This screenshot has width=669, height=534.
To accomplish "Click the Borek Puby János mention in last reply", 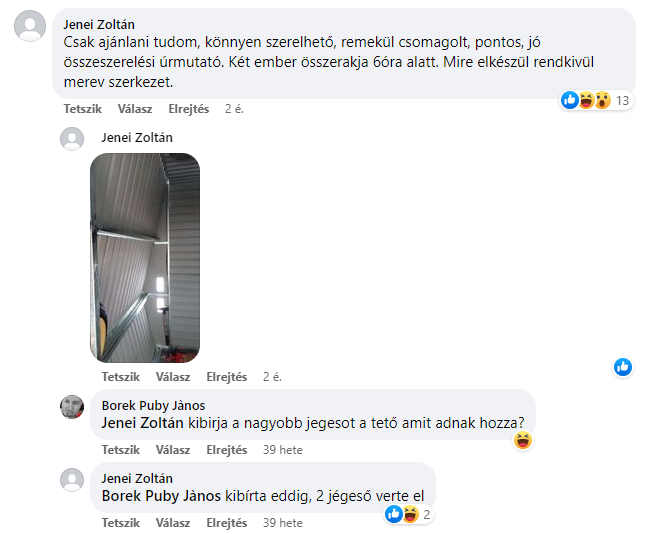I will click(161, 496).
